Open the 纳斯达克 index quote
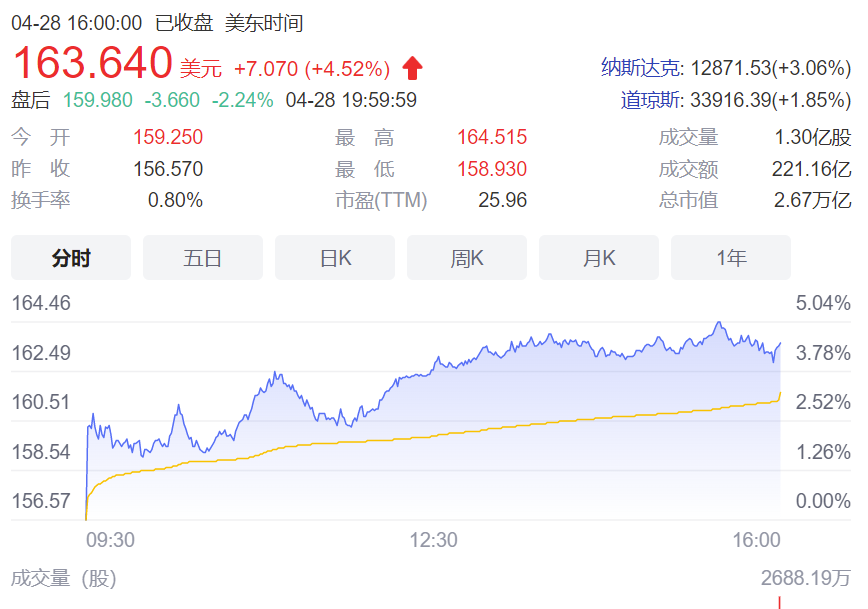The height and width of the screenshot is (609, 868). tap(725, 68)
